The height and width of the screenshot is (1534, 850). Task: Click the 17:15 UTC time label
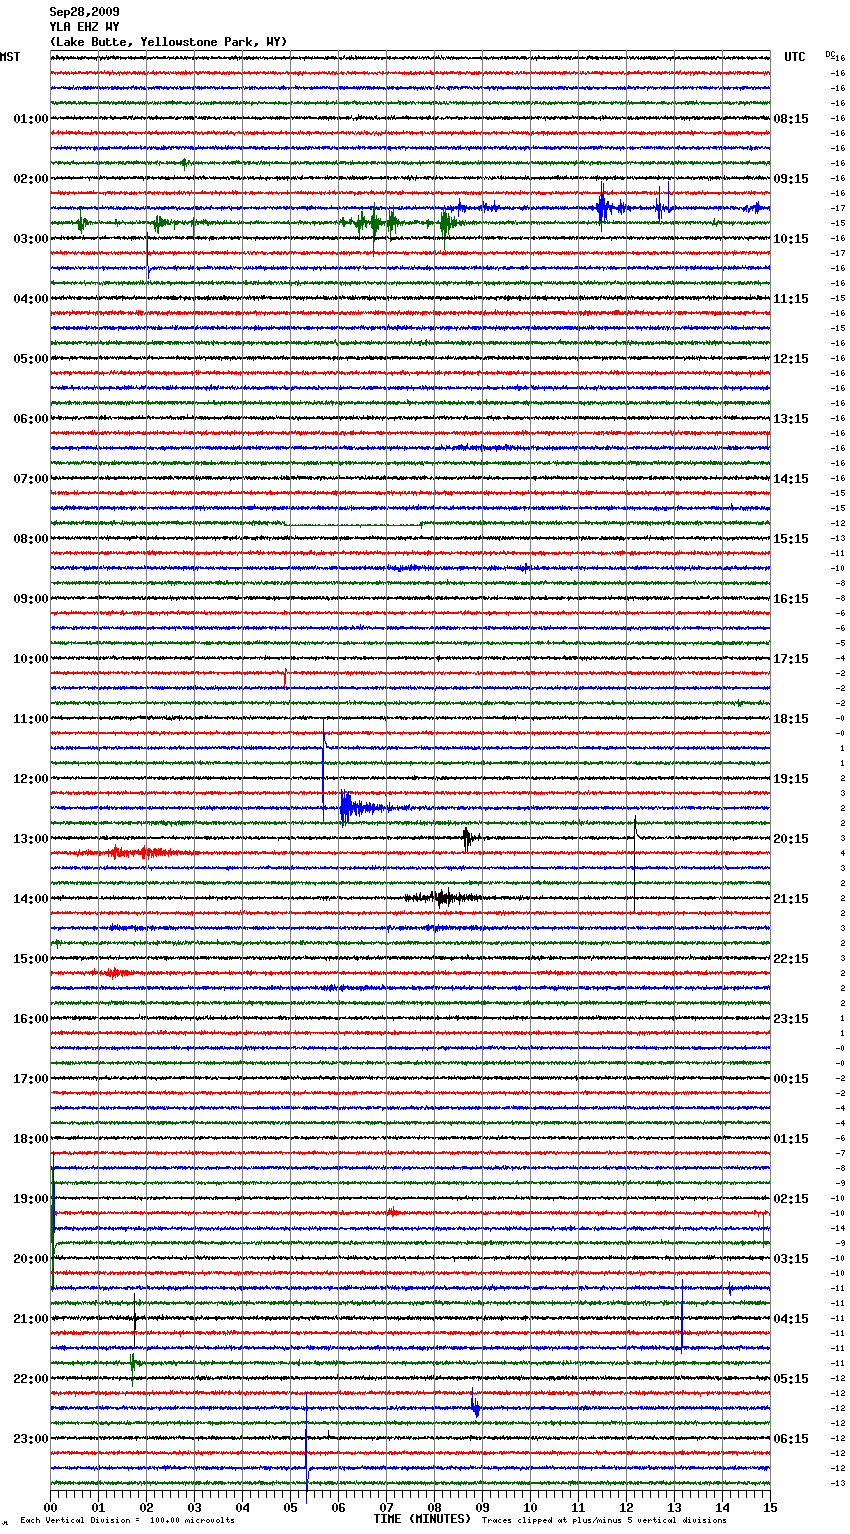pos(791,659)
